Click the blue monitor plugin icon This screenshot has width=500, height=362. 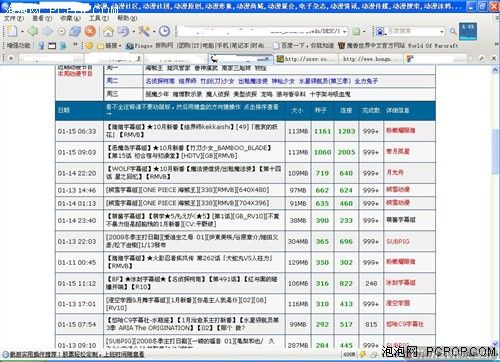(x=63, y=46)
